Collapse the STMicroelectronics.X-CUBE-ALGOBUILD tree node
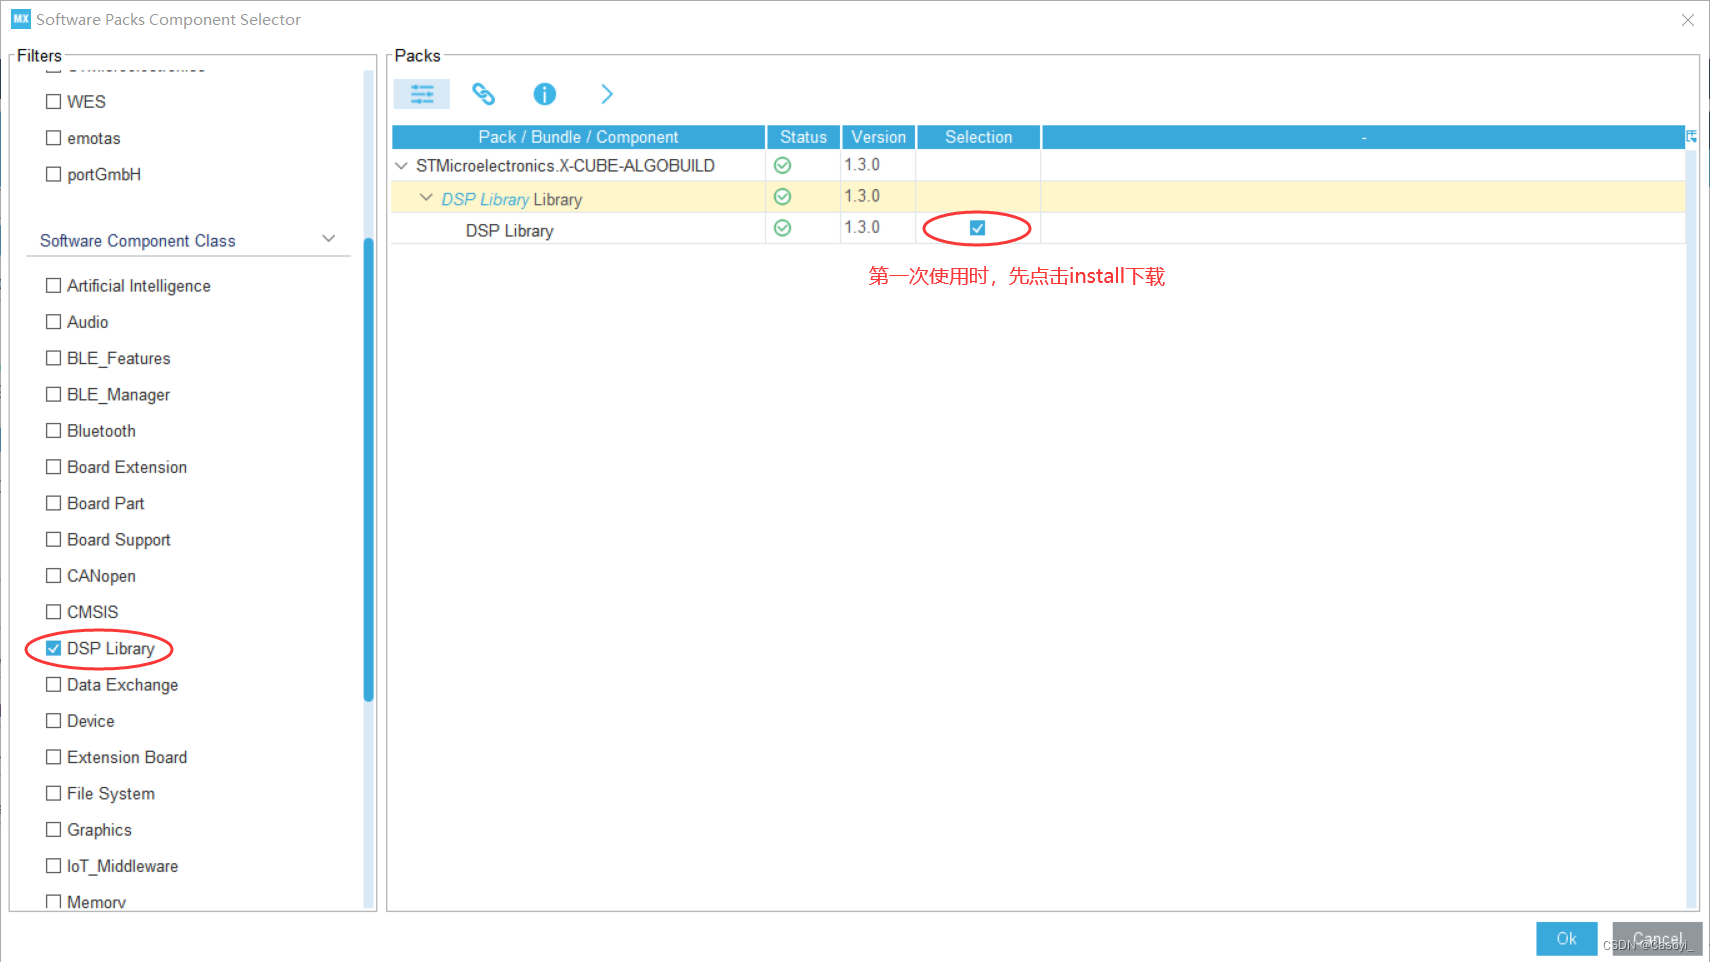 click(401, 165)
